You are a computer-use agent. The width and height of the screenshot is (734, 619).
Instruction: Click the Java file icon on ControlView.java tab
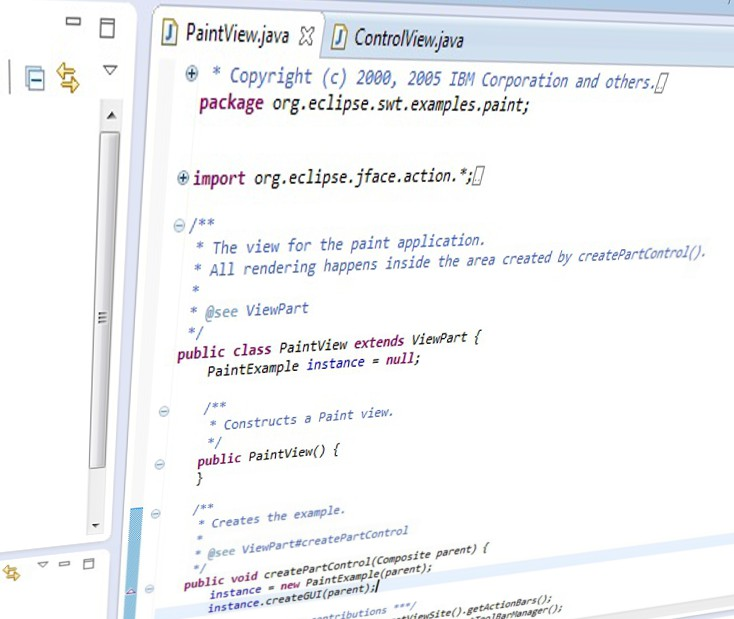coord(339,37)
